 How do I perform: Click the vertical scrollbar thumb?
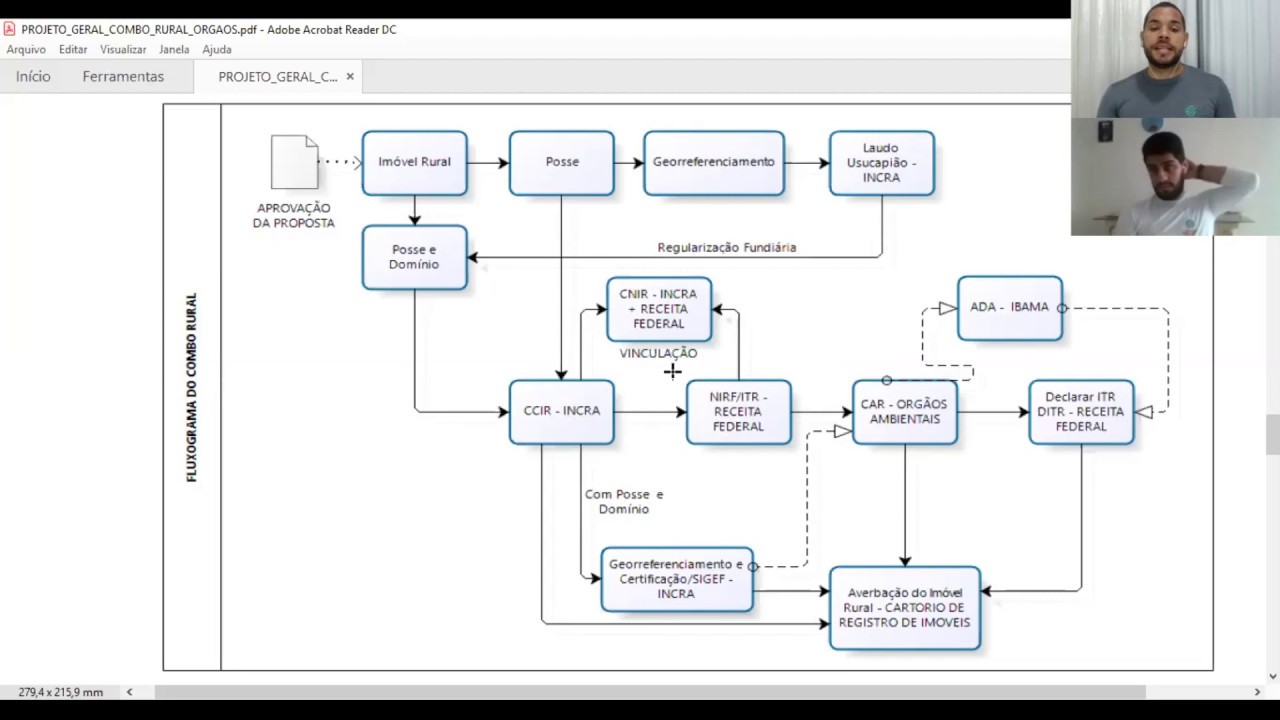(x=1272, y=434)
